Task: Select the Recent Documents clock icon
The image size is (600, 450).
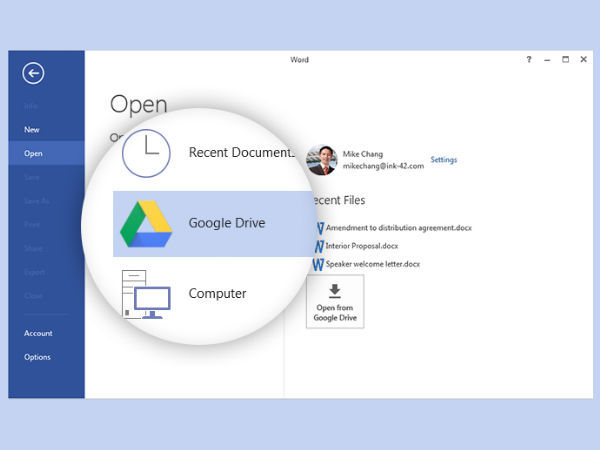Action: tap(146, 153)
